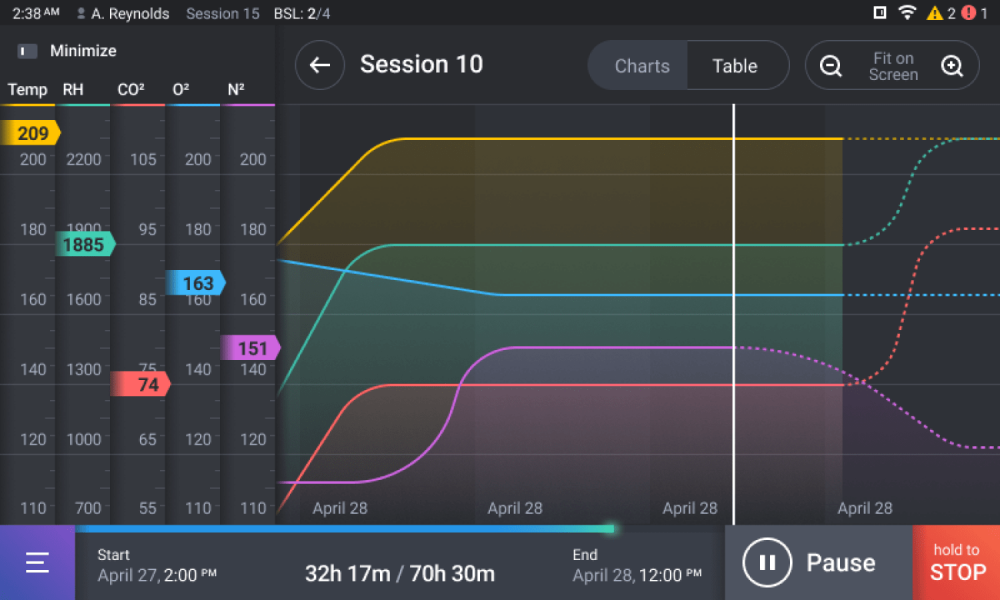
Task: Zoom in with the plus magnifier
Action: point(952,66)
